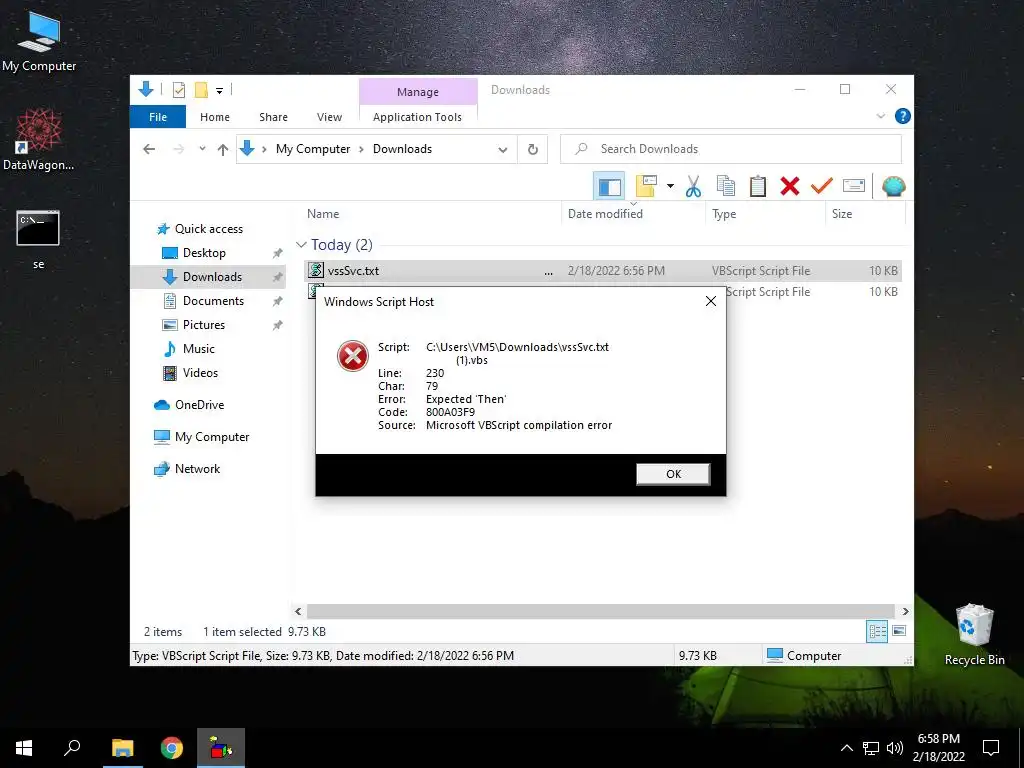Refresh the Downloads folder
Viewport: 1024px width, 768px height.
tap(533, 150)
